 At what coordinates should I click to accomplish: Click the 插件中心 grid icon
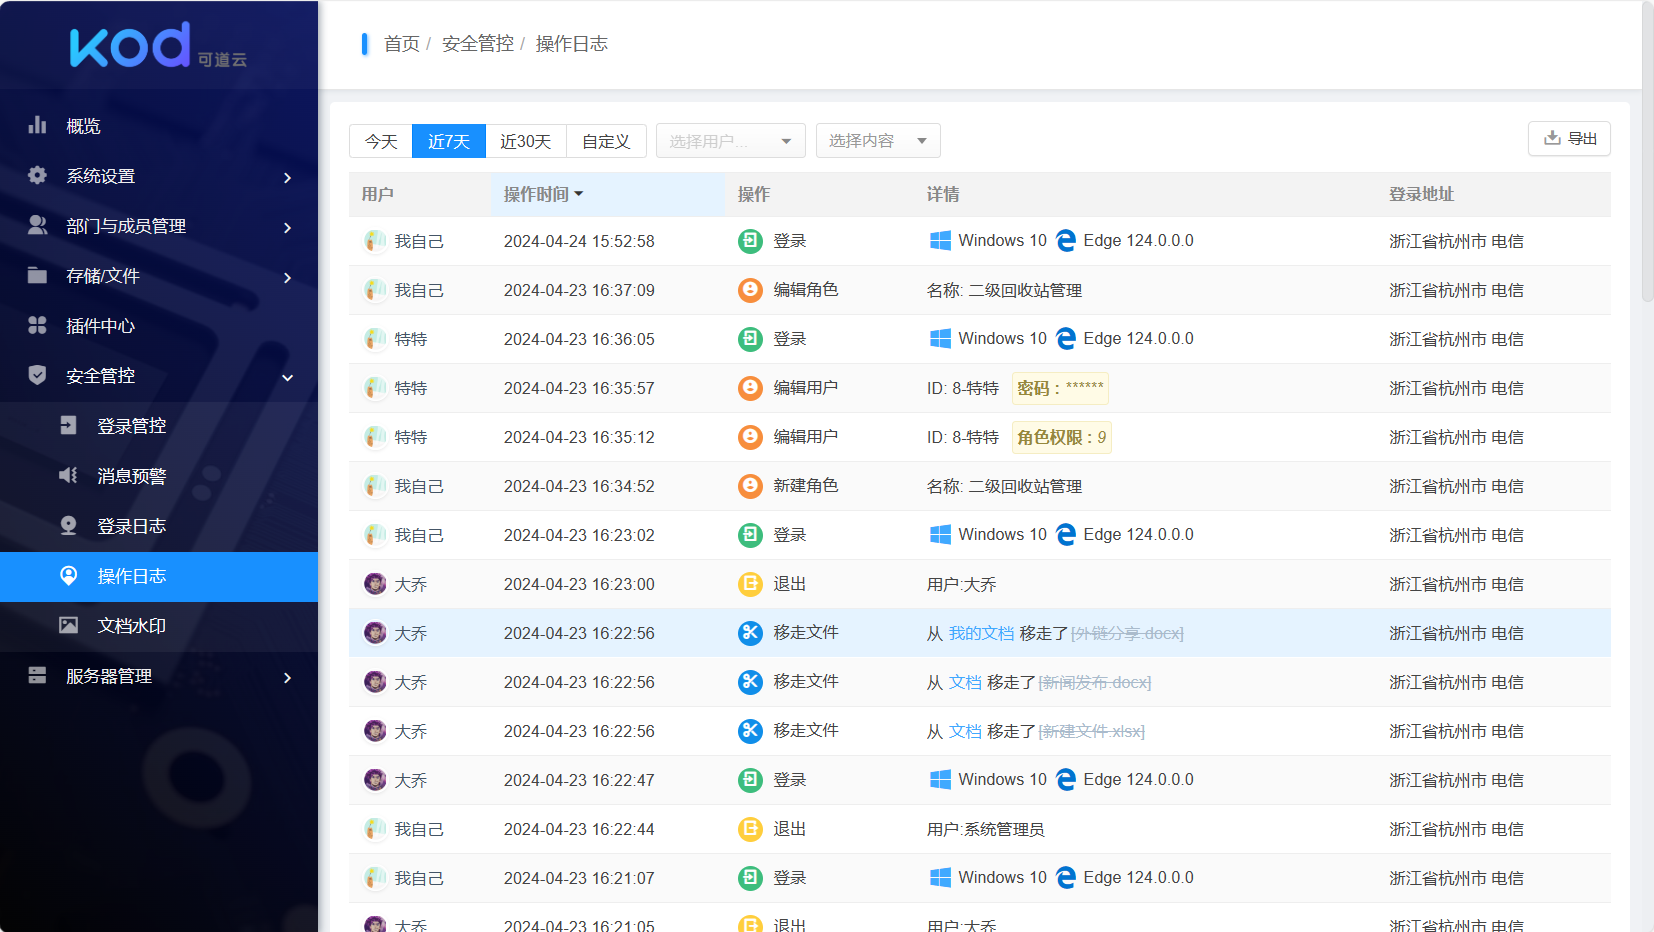tap(38, 325)
